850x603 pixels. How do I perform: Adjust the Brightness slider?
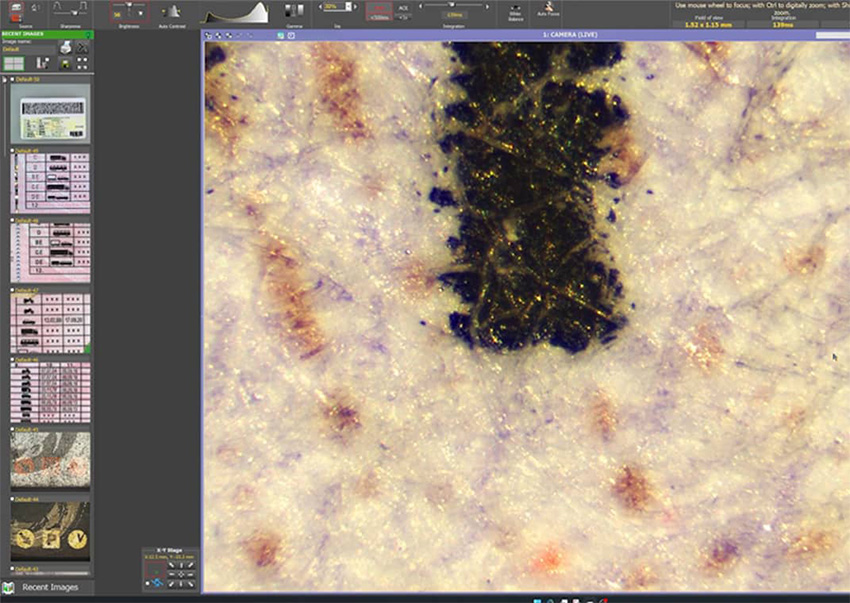(129, 4)
